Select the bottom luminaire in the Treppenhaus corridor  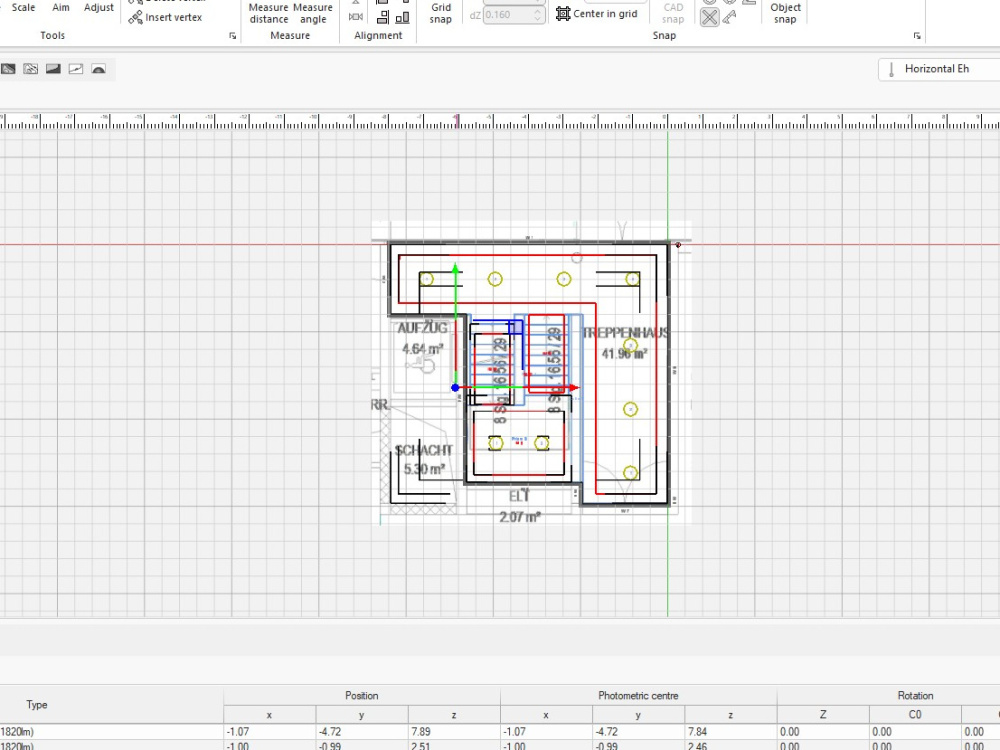point(630,473)
